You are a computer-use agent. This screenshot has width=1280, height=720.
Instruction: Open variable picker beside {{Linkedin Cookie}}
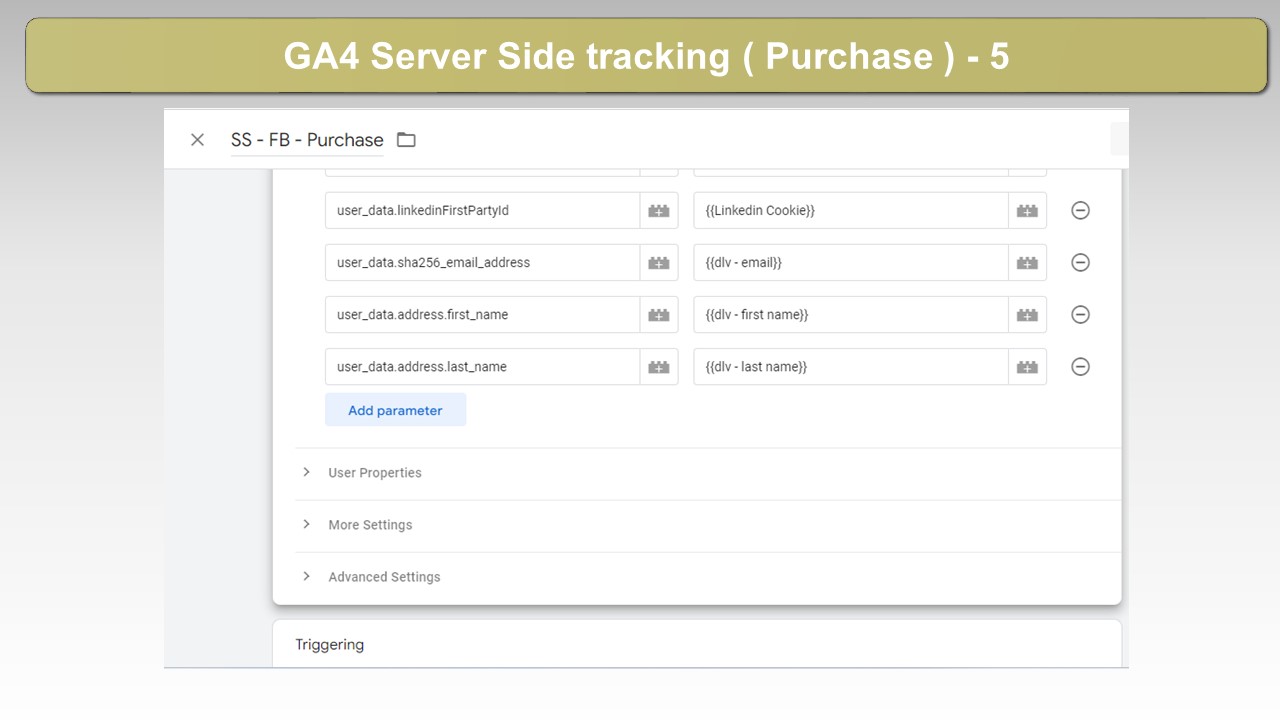1027,211
